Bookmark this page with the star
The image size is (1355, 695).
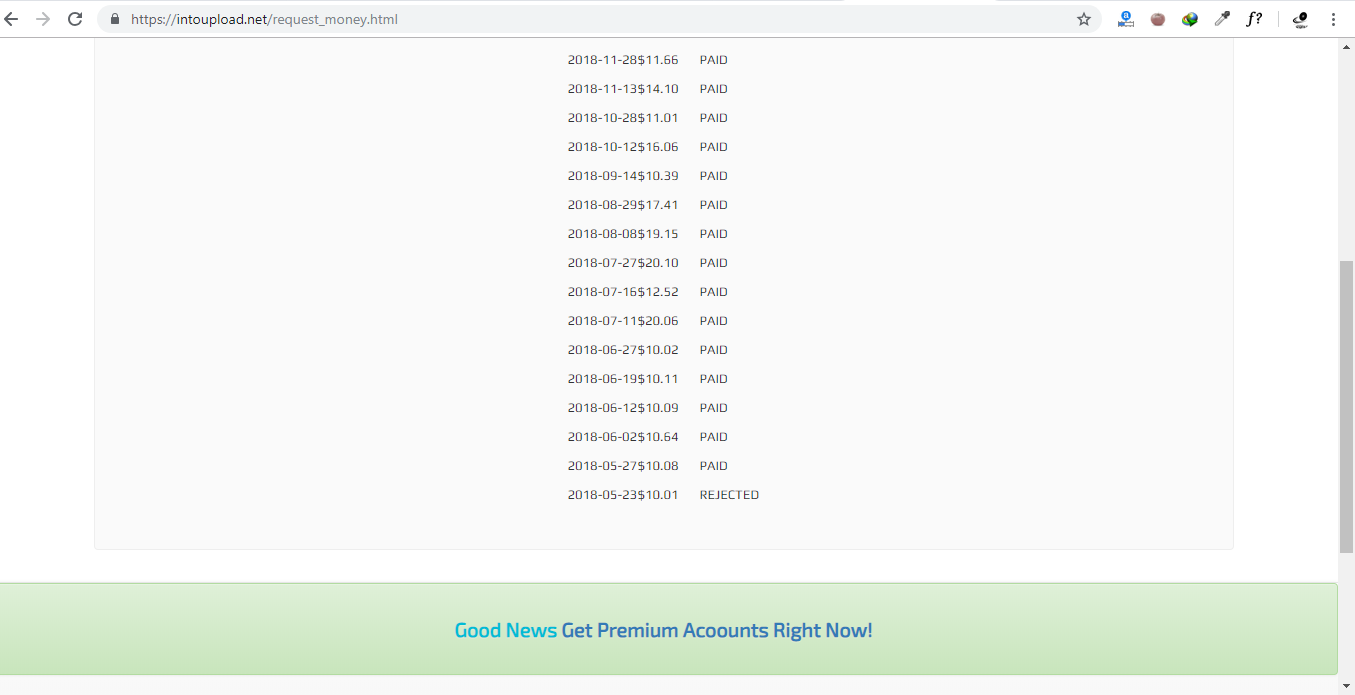click(1083, 18)
